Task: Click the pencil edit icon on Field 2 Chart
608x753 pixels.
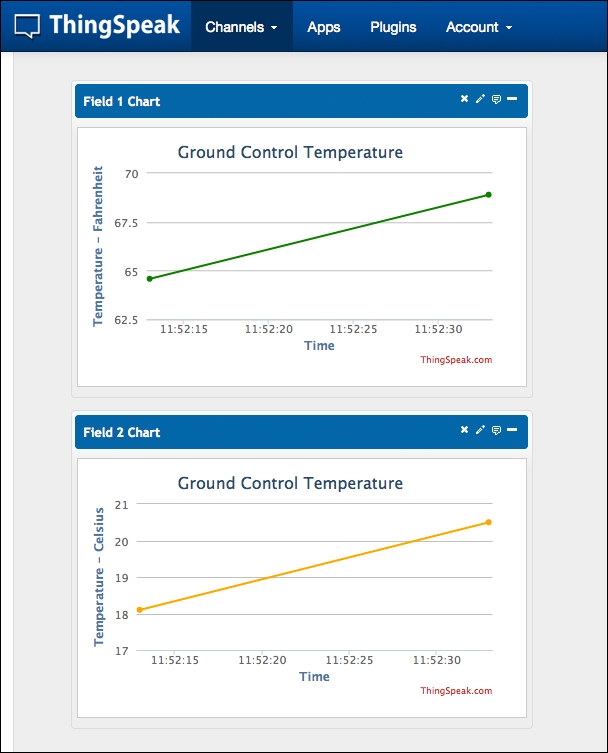Action: tap(480, 430)
